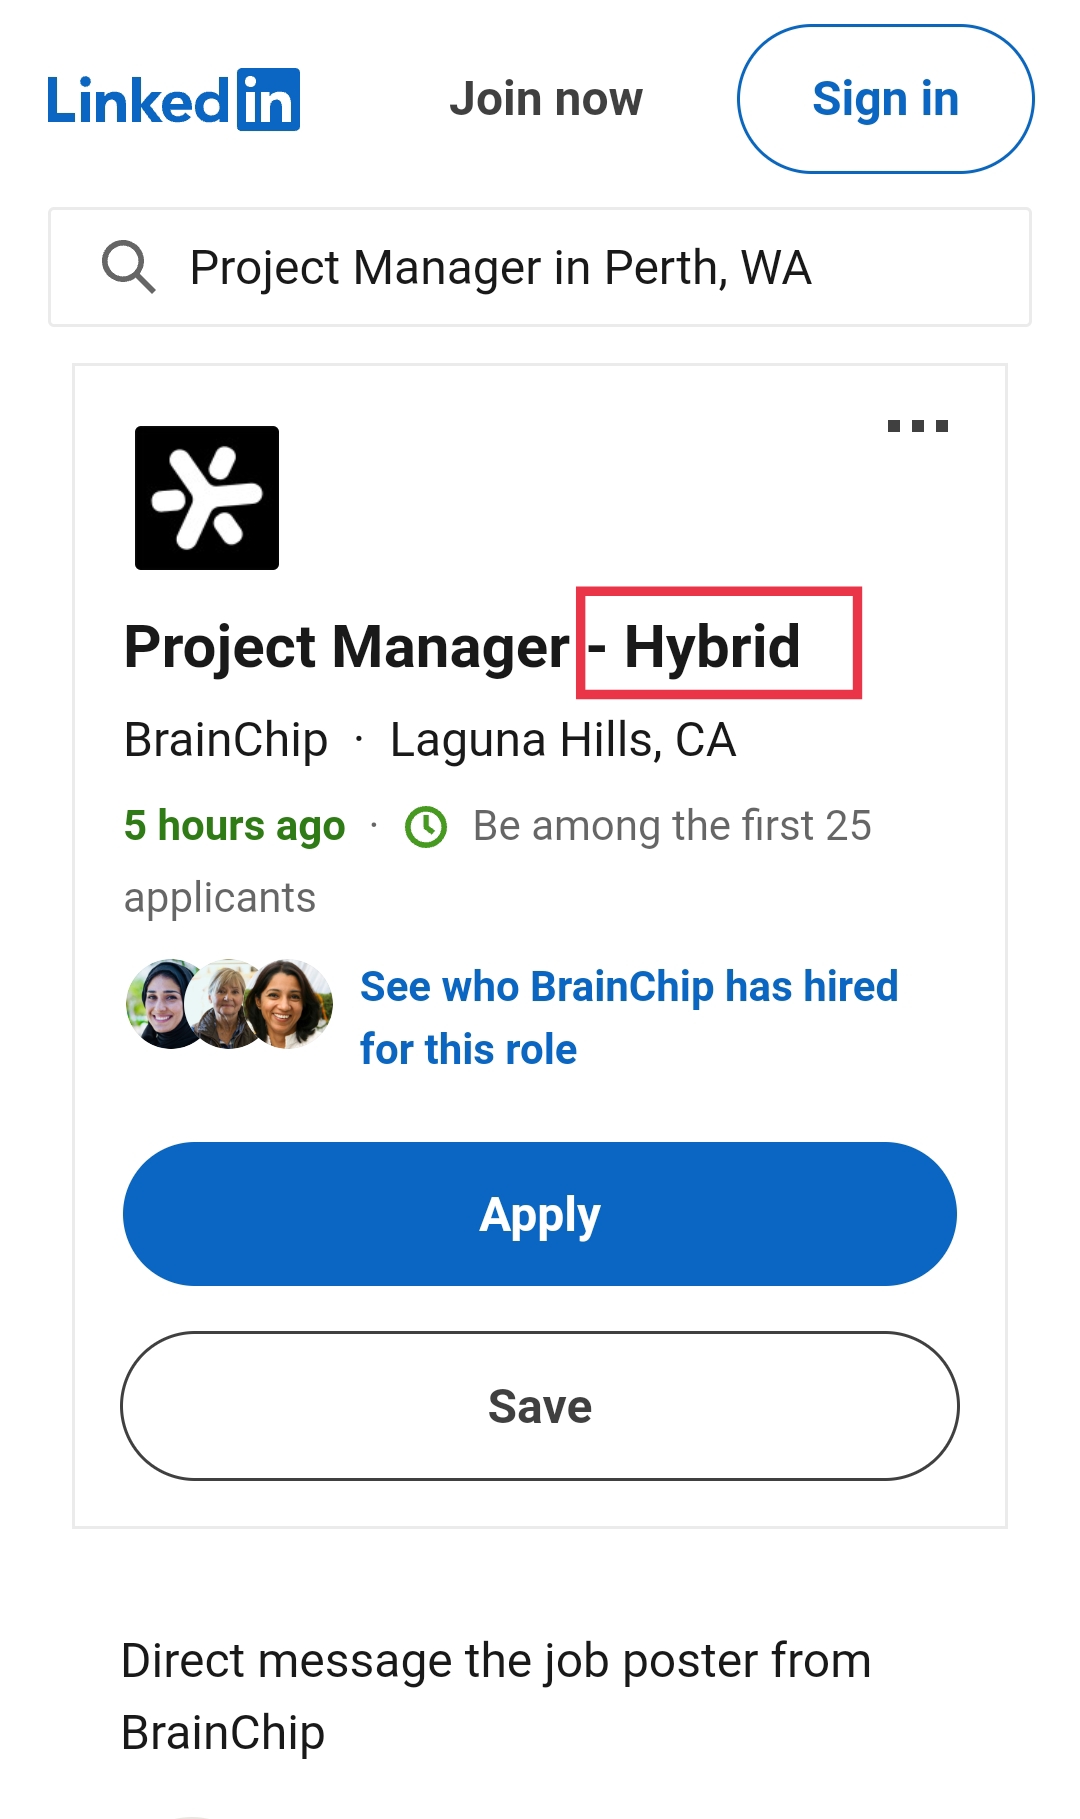The width and height of the screenshot is (1080, 1819).
Task: Tap the magnifying glass search icon
Action: [x=128, y=267]
